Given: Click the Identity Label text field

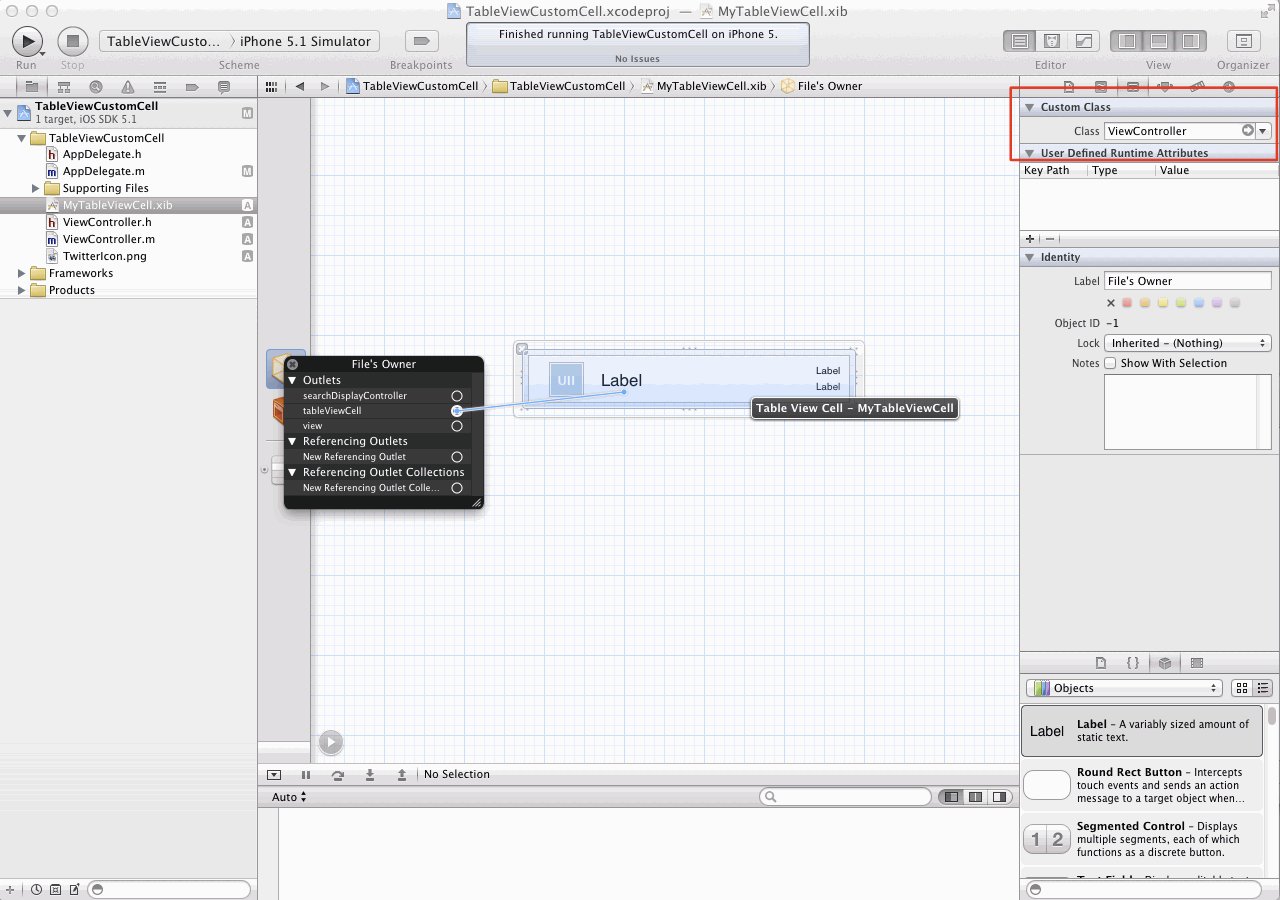Looking at the screenshot, I should 1187,281.
